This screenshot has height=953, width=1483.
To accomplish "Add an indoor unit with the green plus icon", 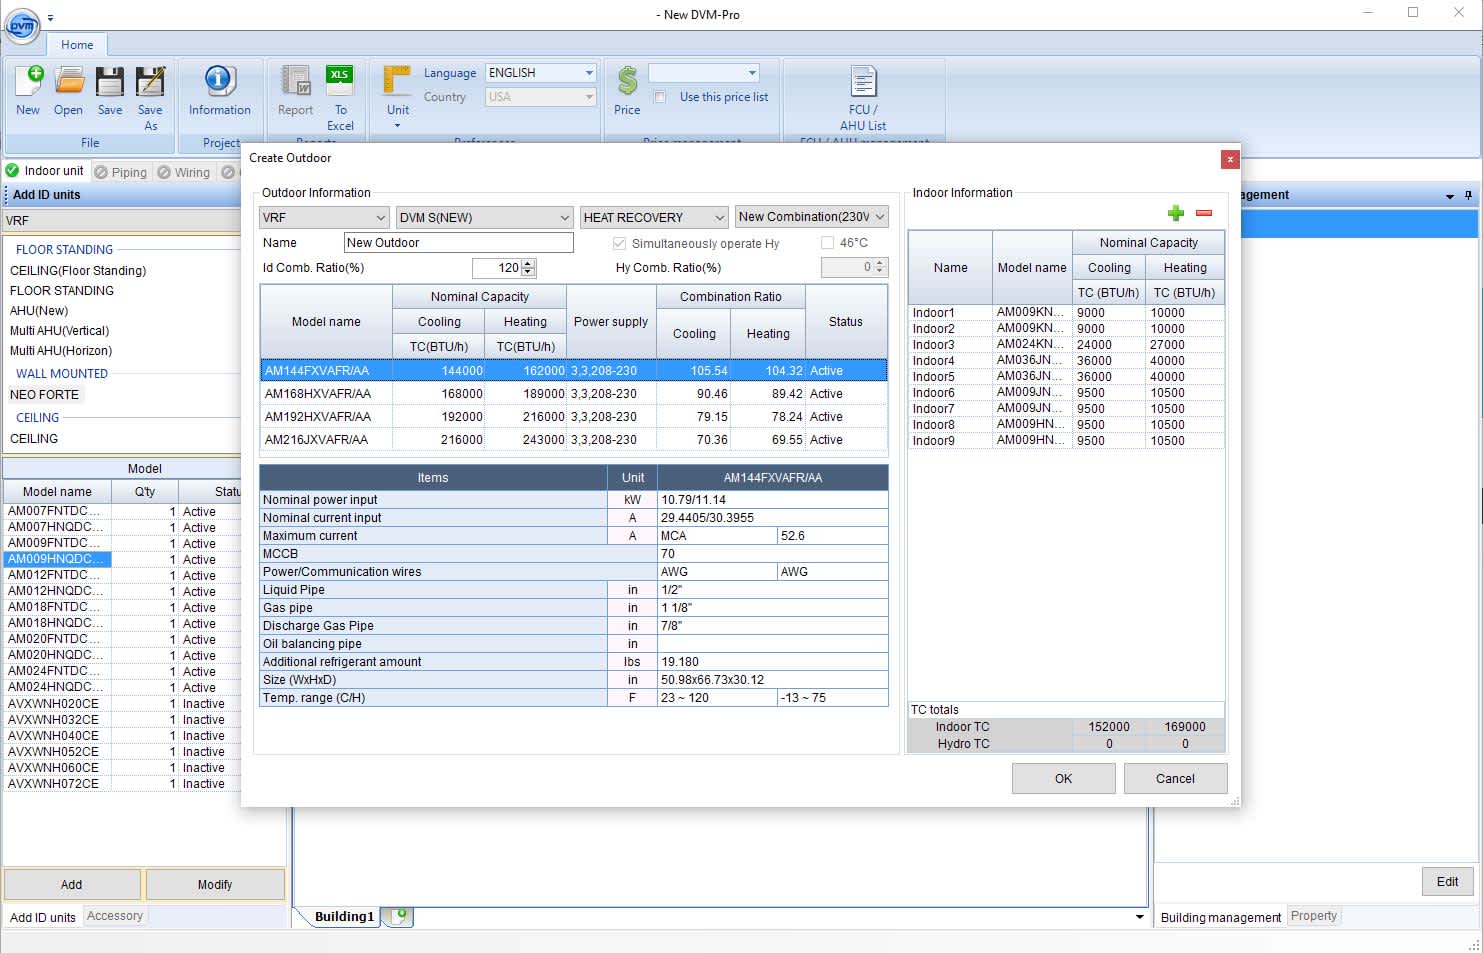I will [1176, 213].
